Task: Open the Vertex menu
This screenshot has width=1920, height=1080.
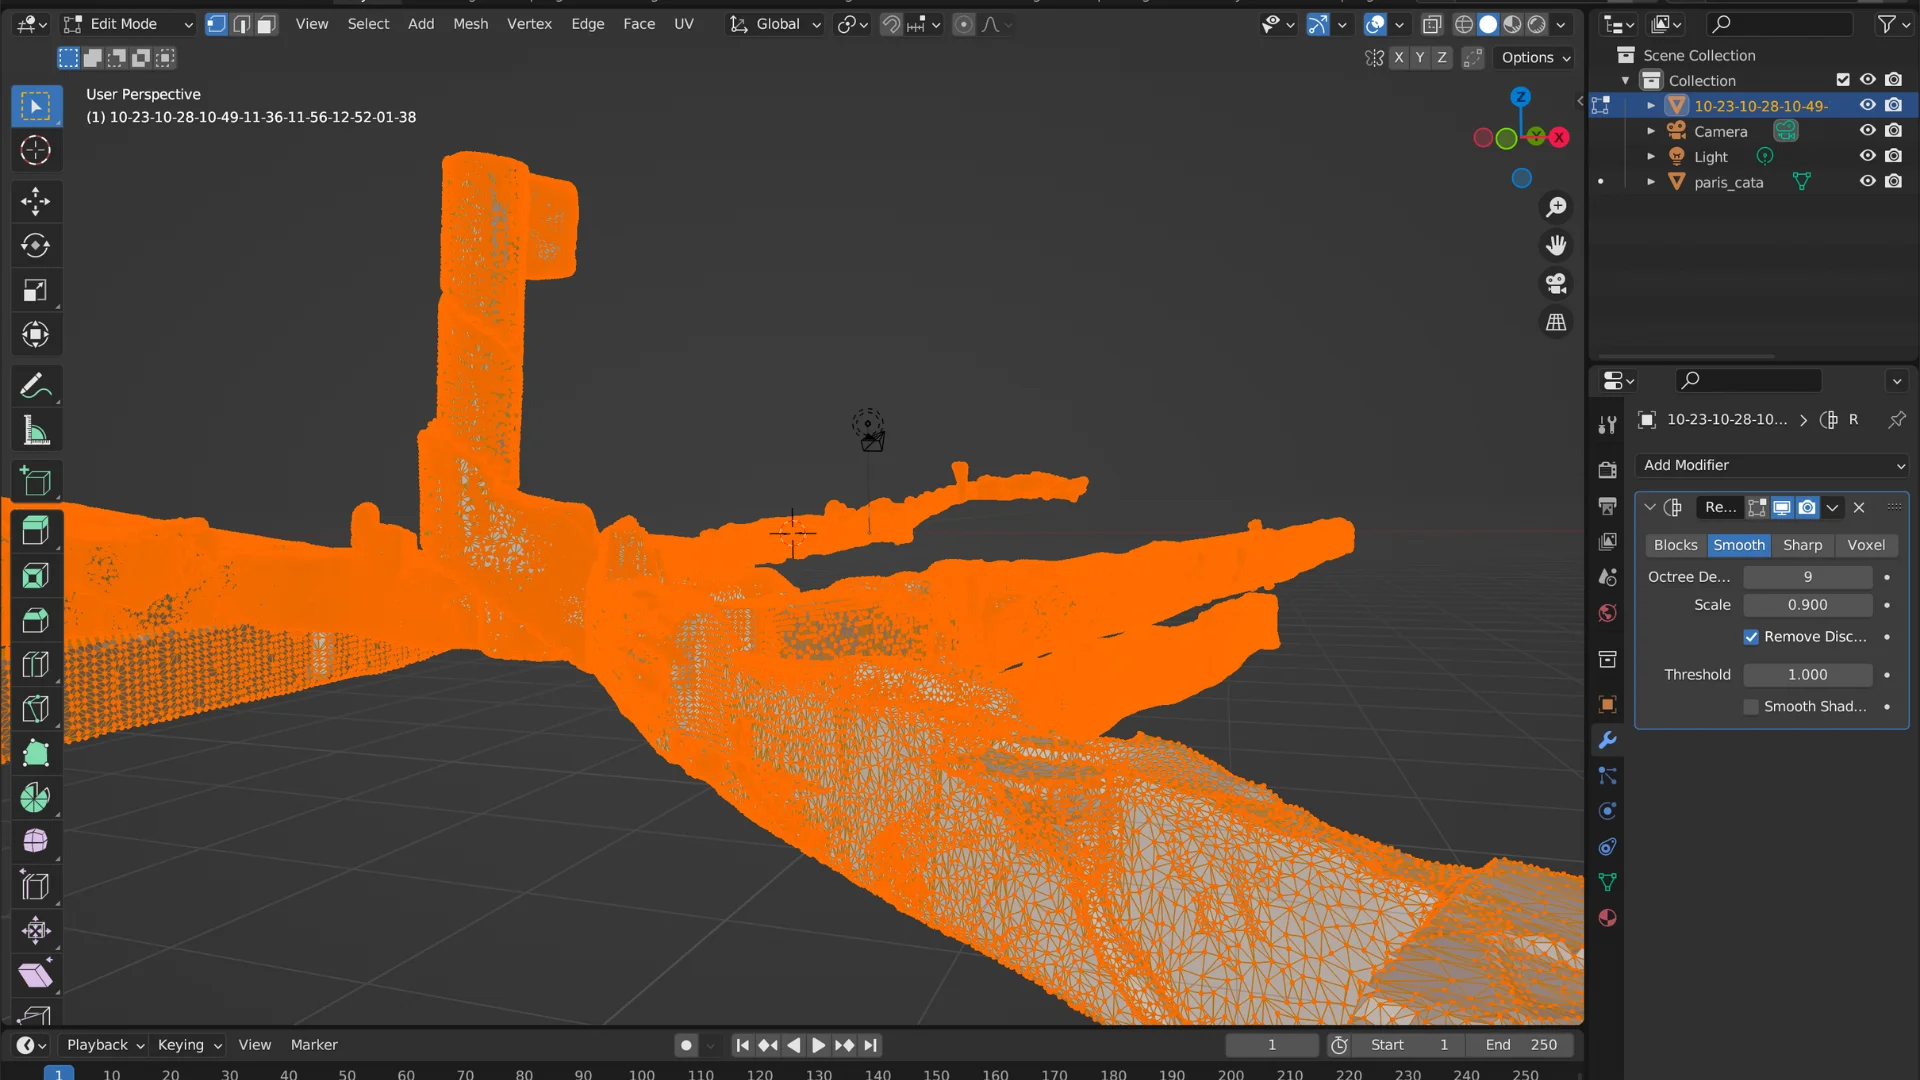Action: pos(529,24)
